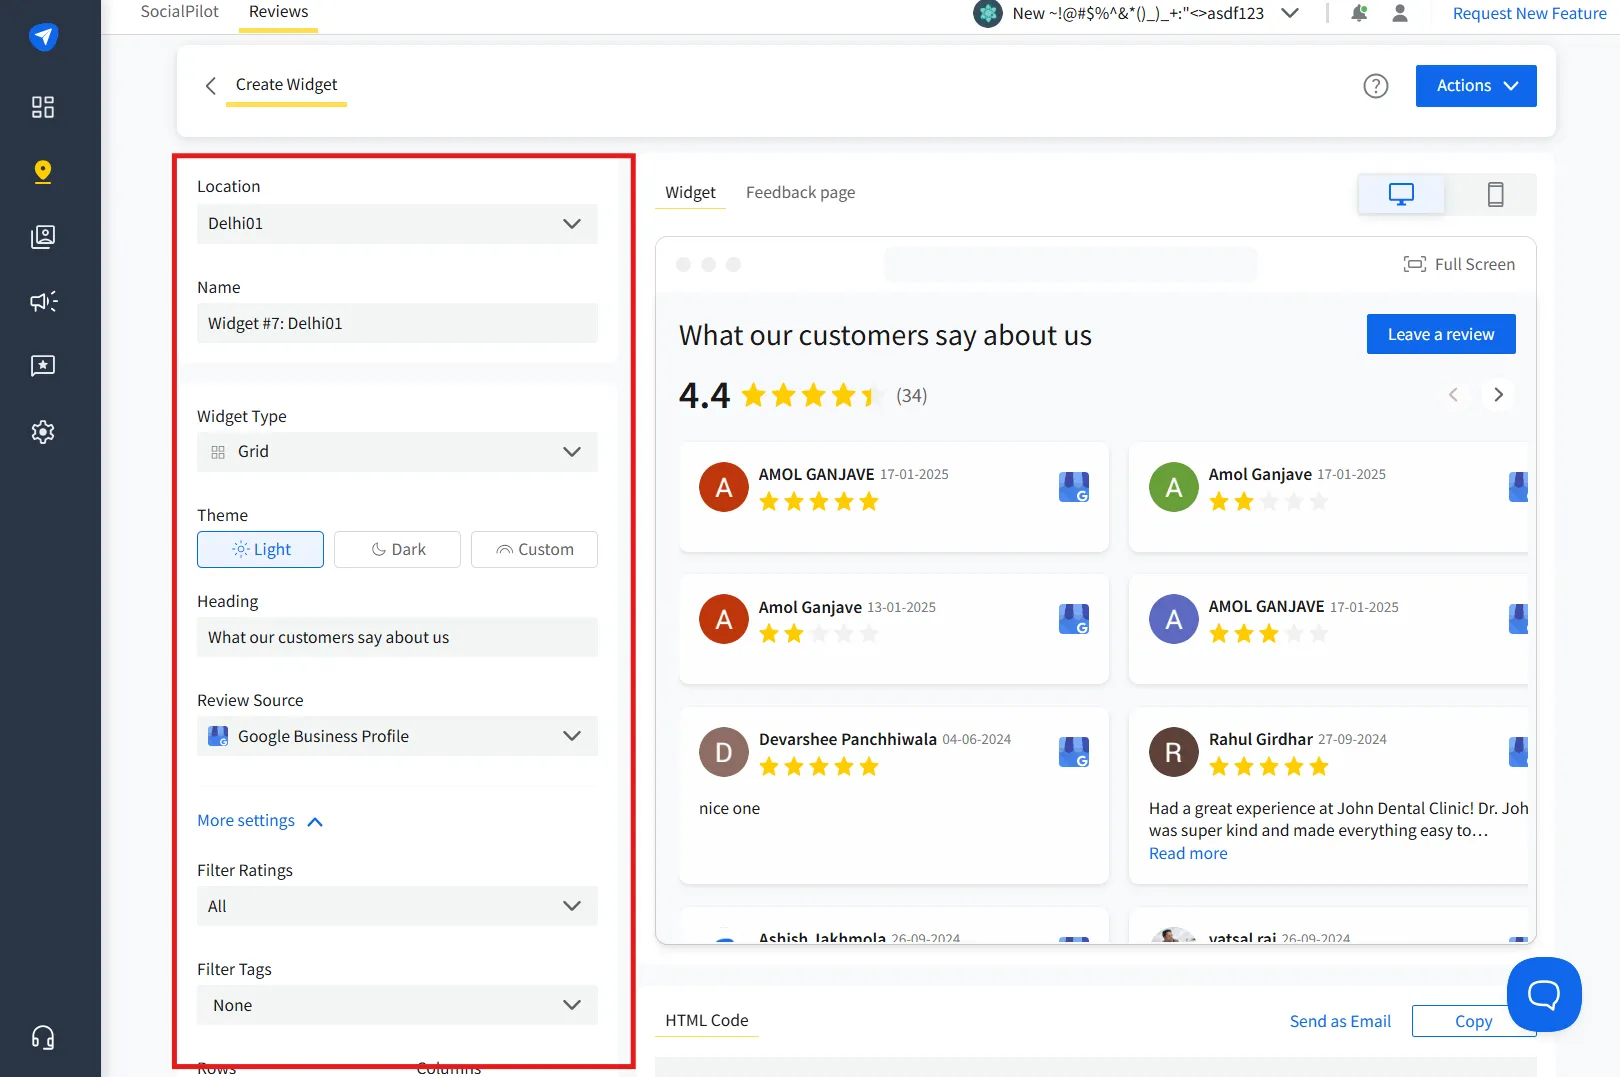Open the SocialPilot dashboard grid icon

pyautogui.click(x=42, y=107)
